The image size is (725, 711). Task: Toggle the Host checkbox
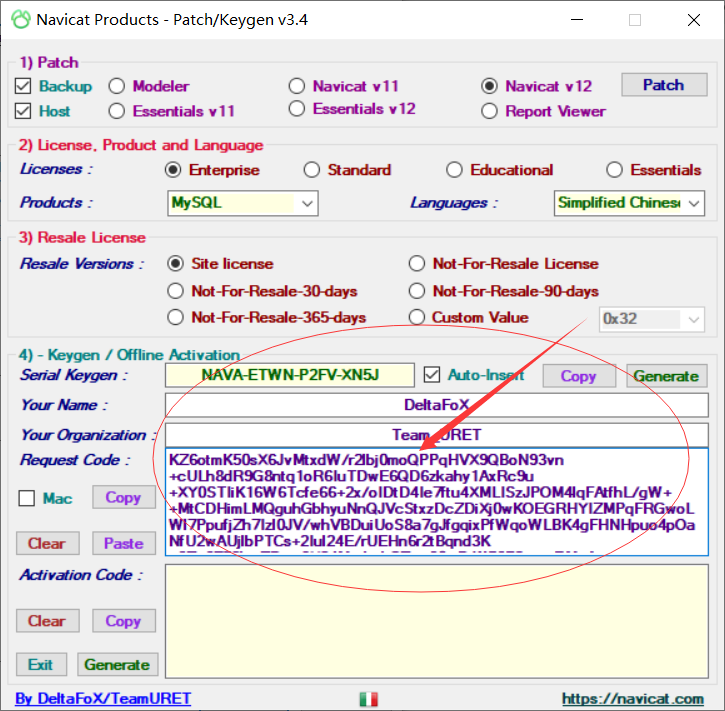(23, 111)
